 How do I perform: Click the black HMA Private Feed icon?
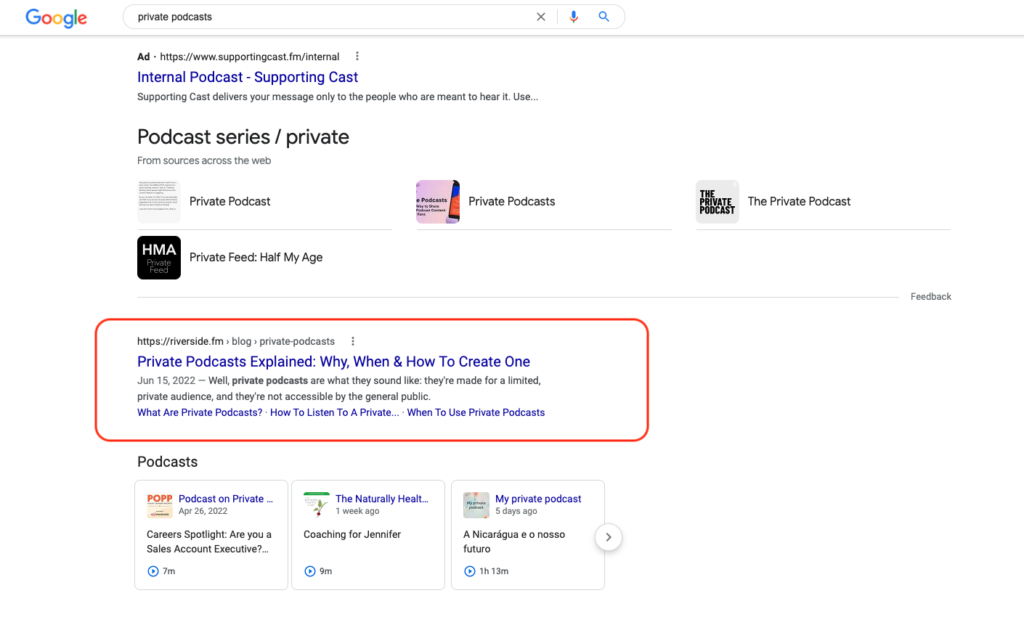click(159, 258)
